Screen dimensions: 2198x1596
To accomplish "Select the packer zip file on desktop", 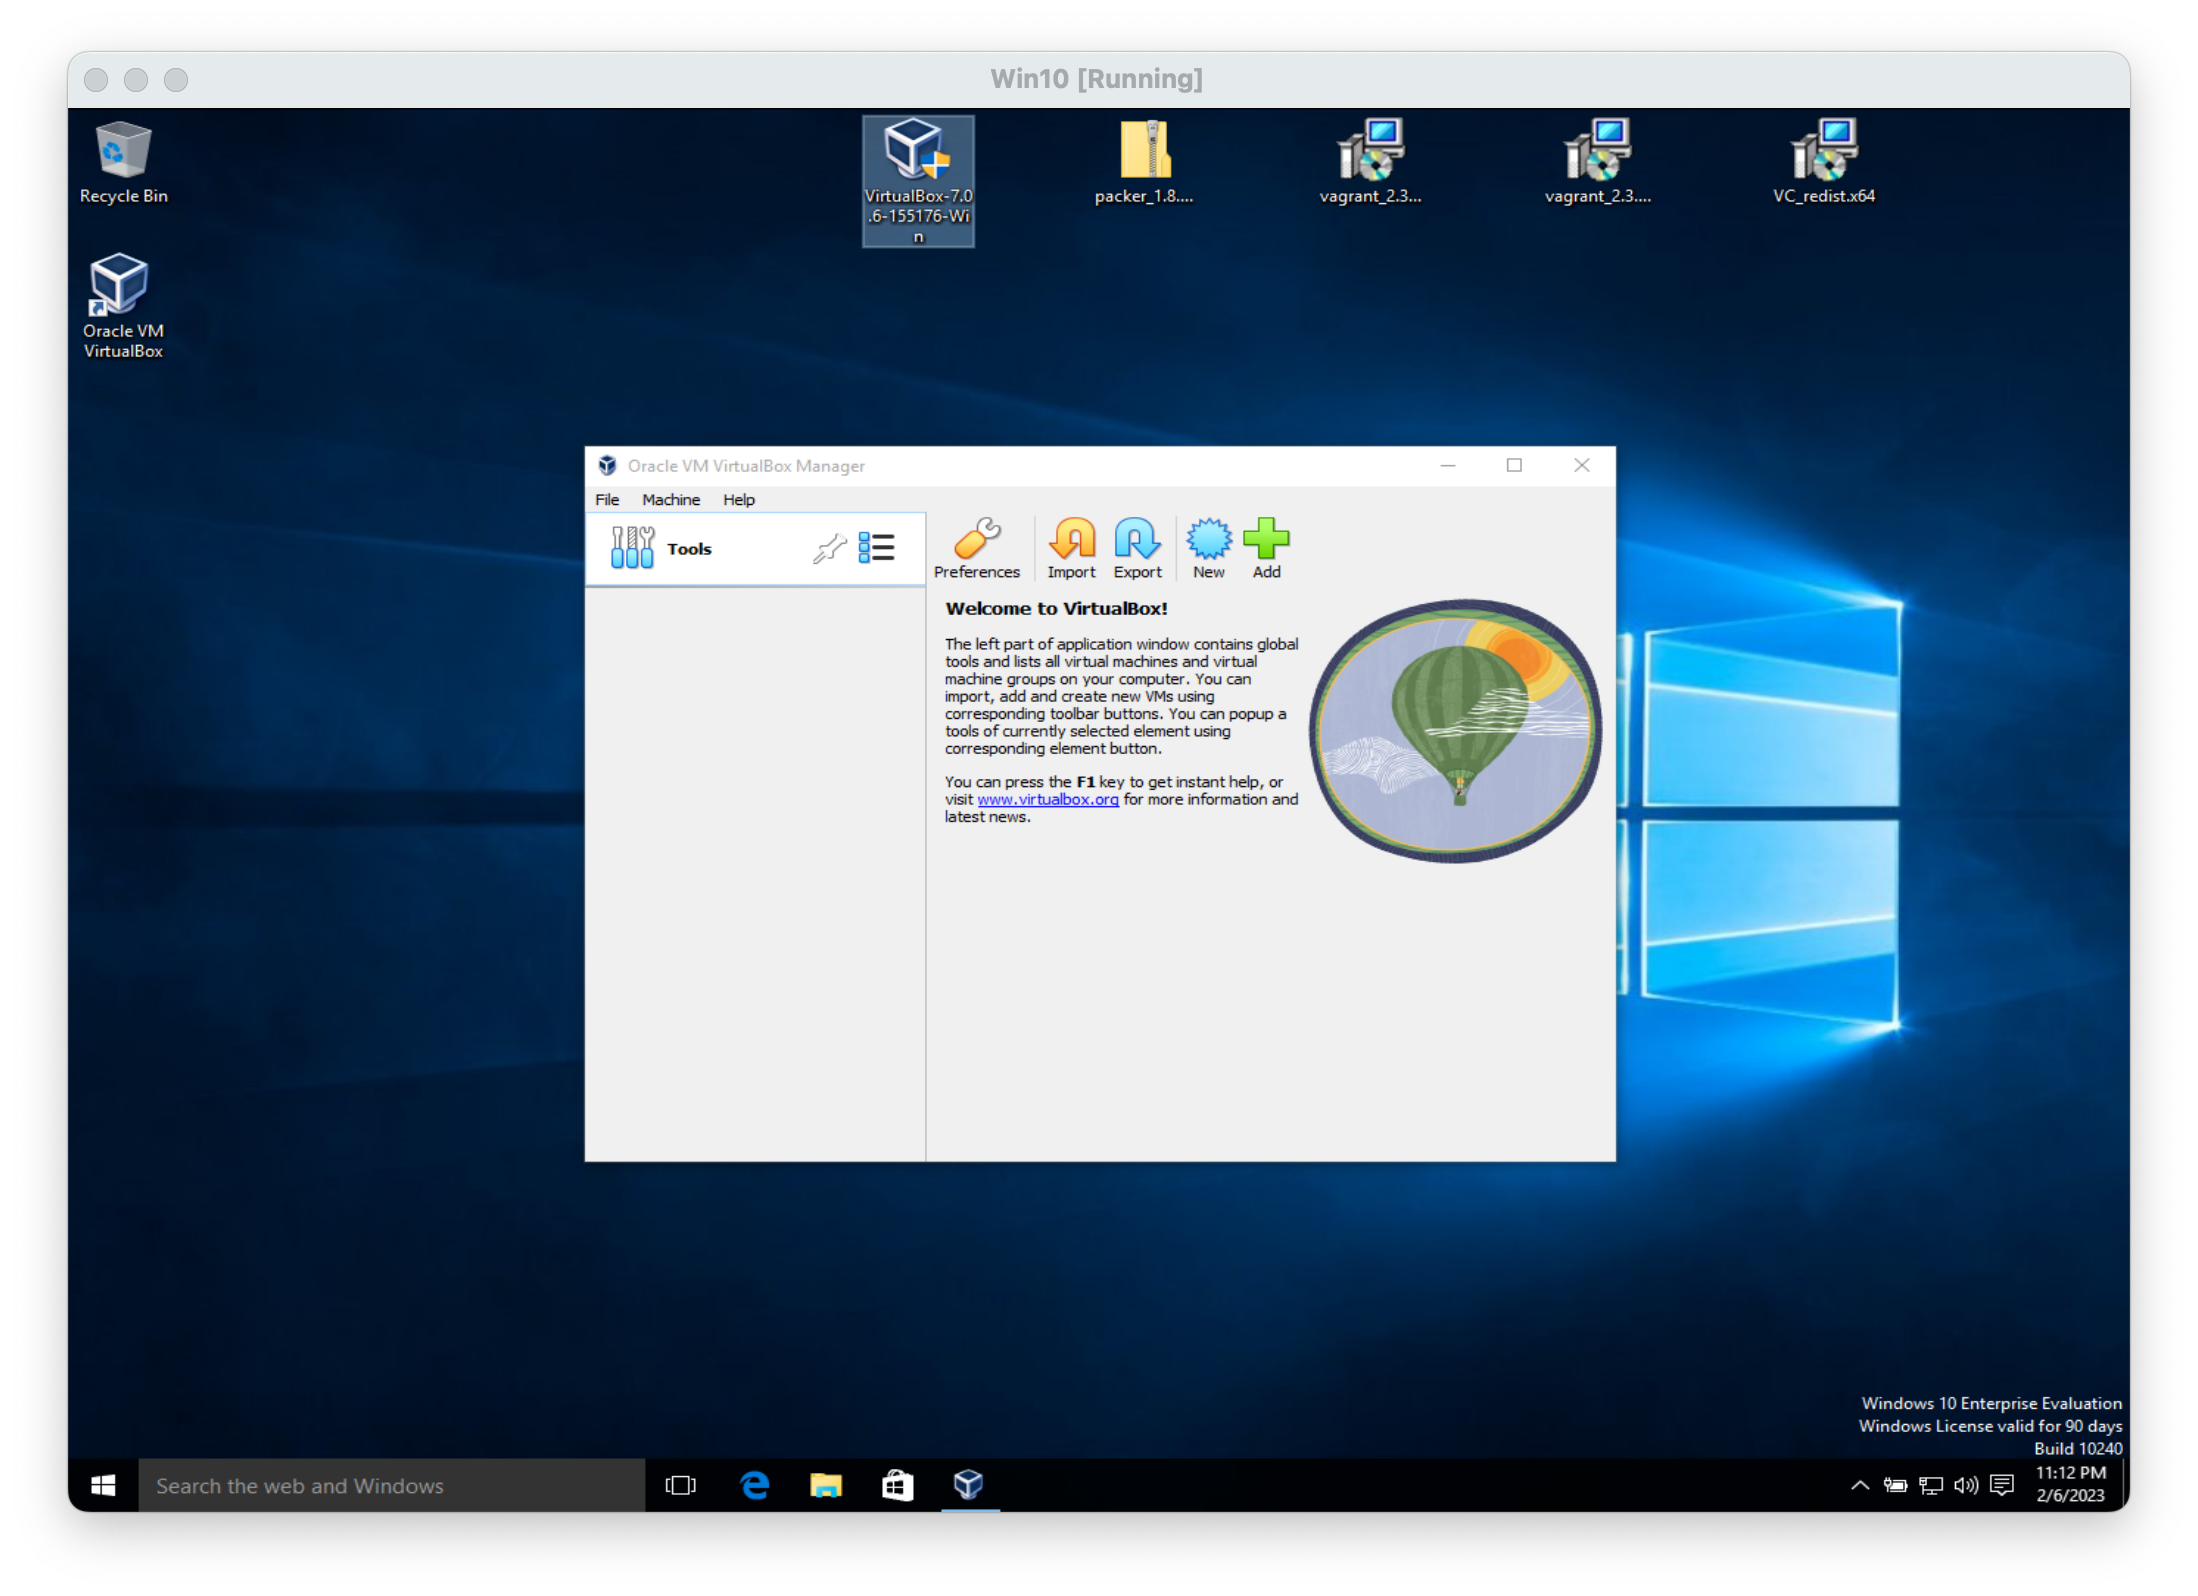I will tap(1144, 161).
